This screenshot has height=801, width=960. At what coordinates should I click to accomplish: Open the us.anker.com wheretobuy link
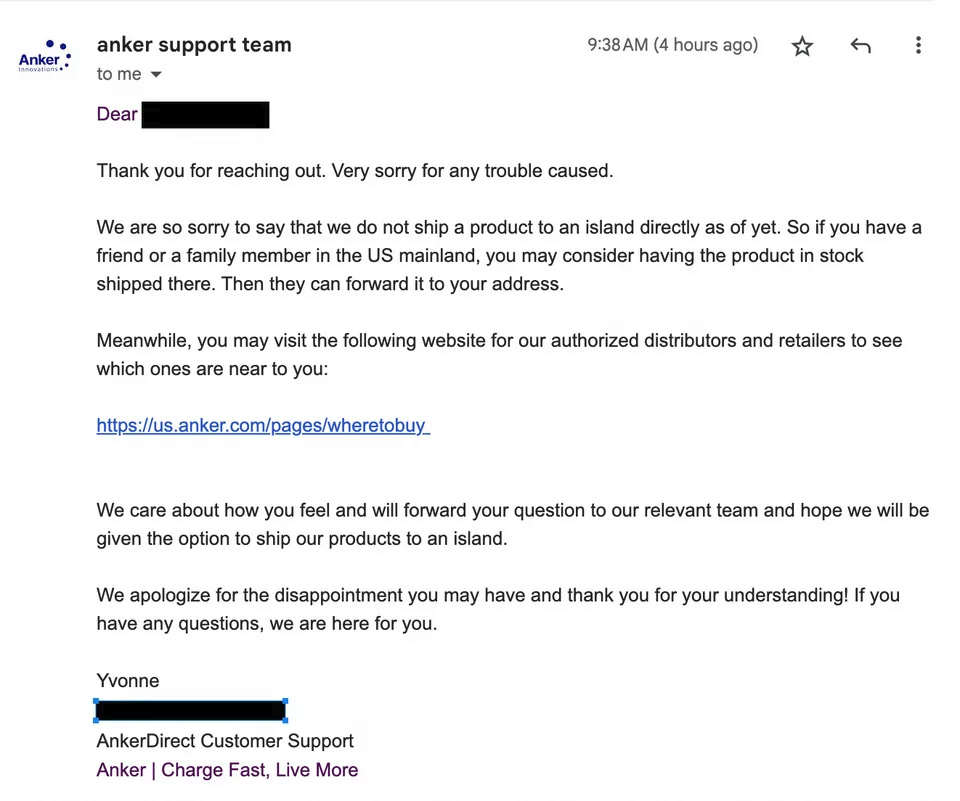262,426
